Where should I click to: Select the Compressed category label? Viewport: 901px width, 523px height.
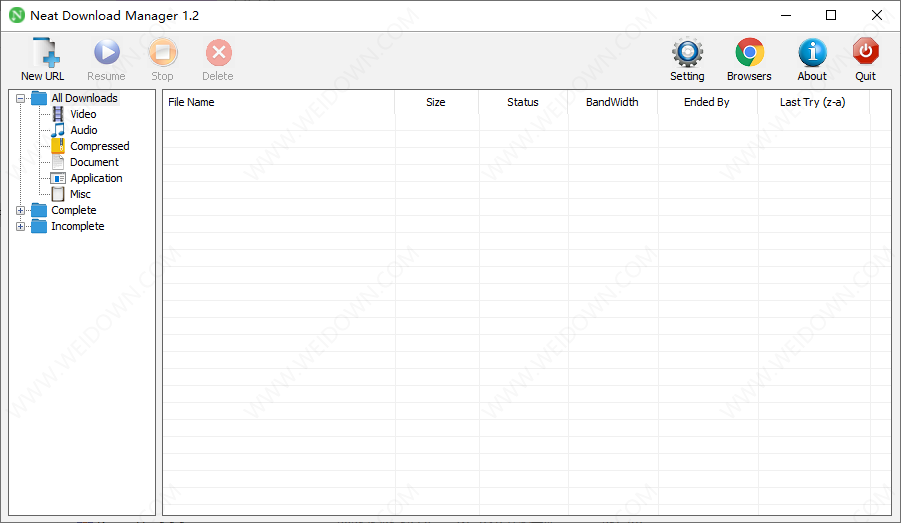(x=100, y=146)
